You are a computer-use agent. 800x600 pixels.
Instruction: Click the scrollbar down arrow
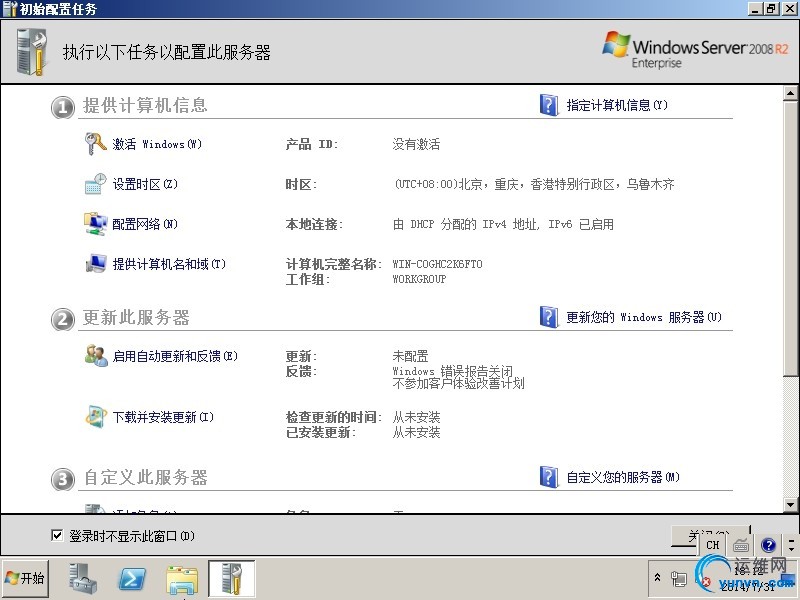point(790,505)
